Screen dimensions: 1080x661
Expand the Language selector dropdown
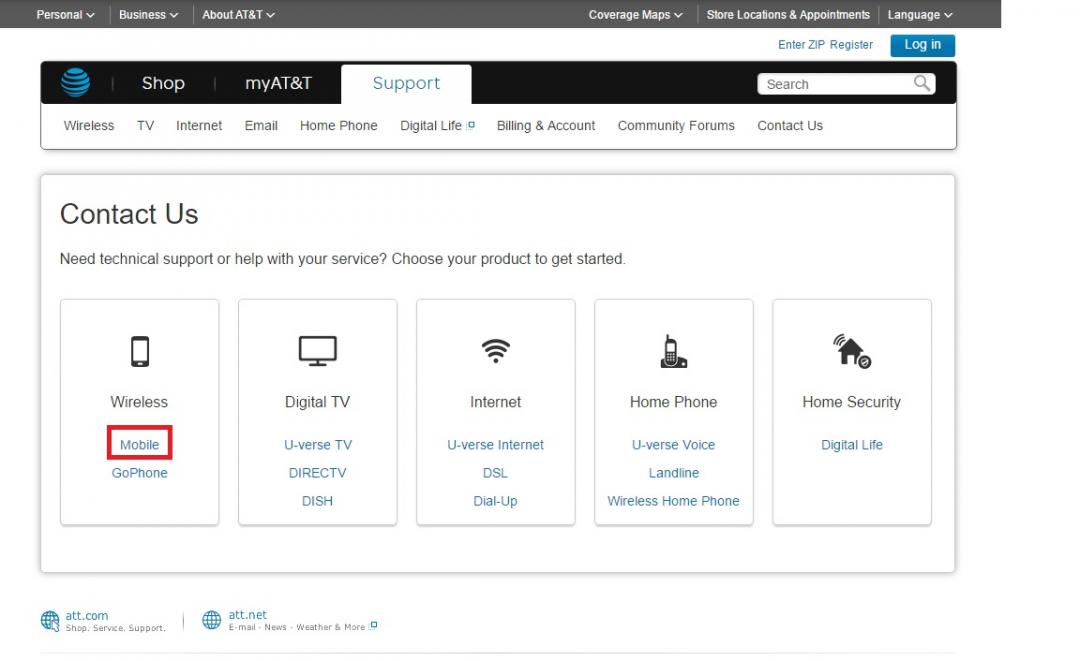[x=919, y=15]
